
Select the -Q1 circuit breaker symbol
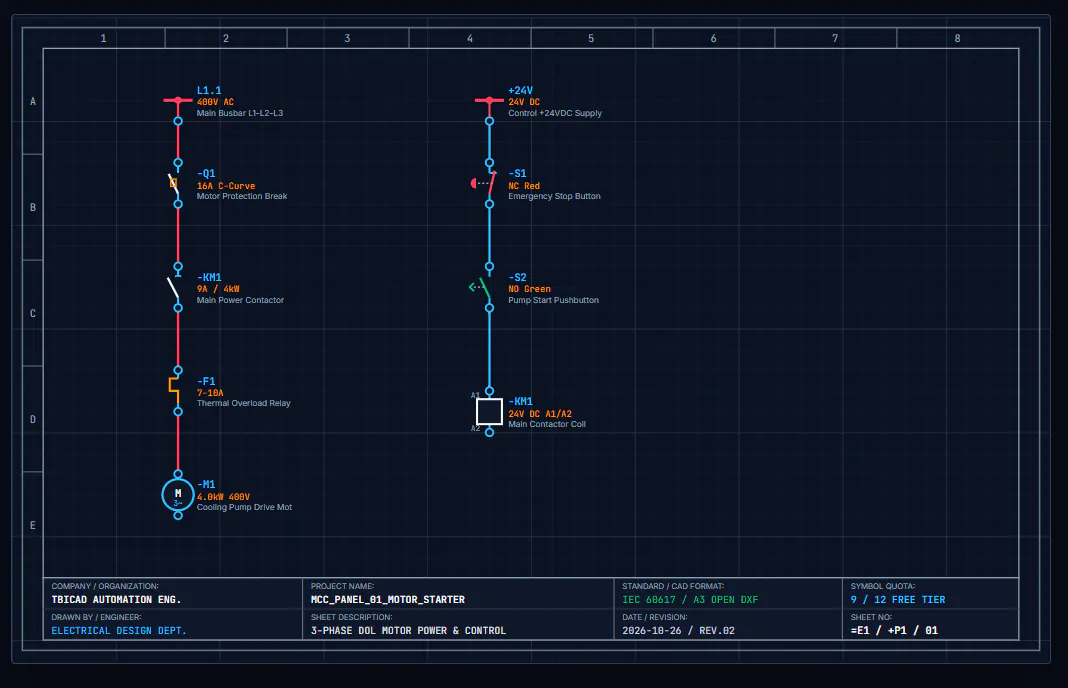coord(175,183)
